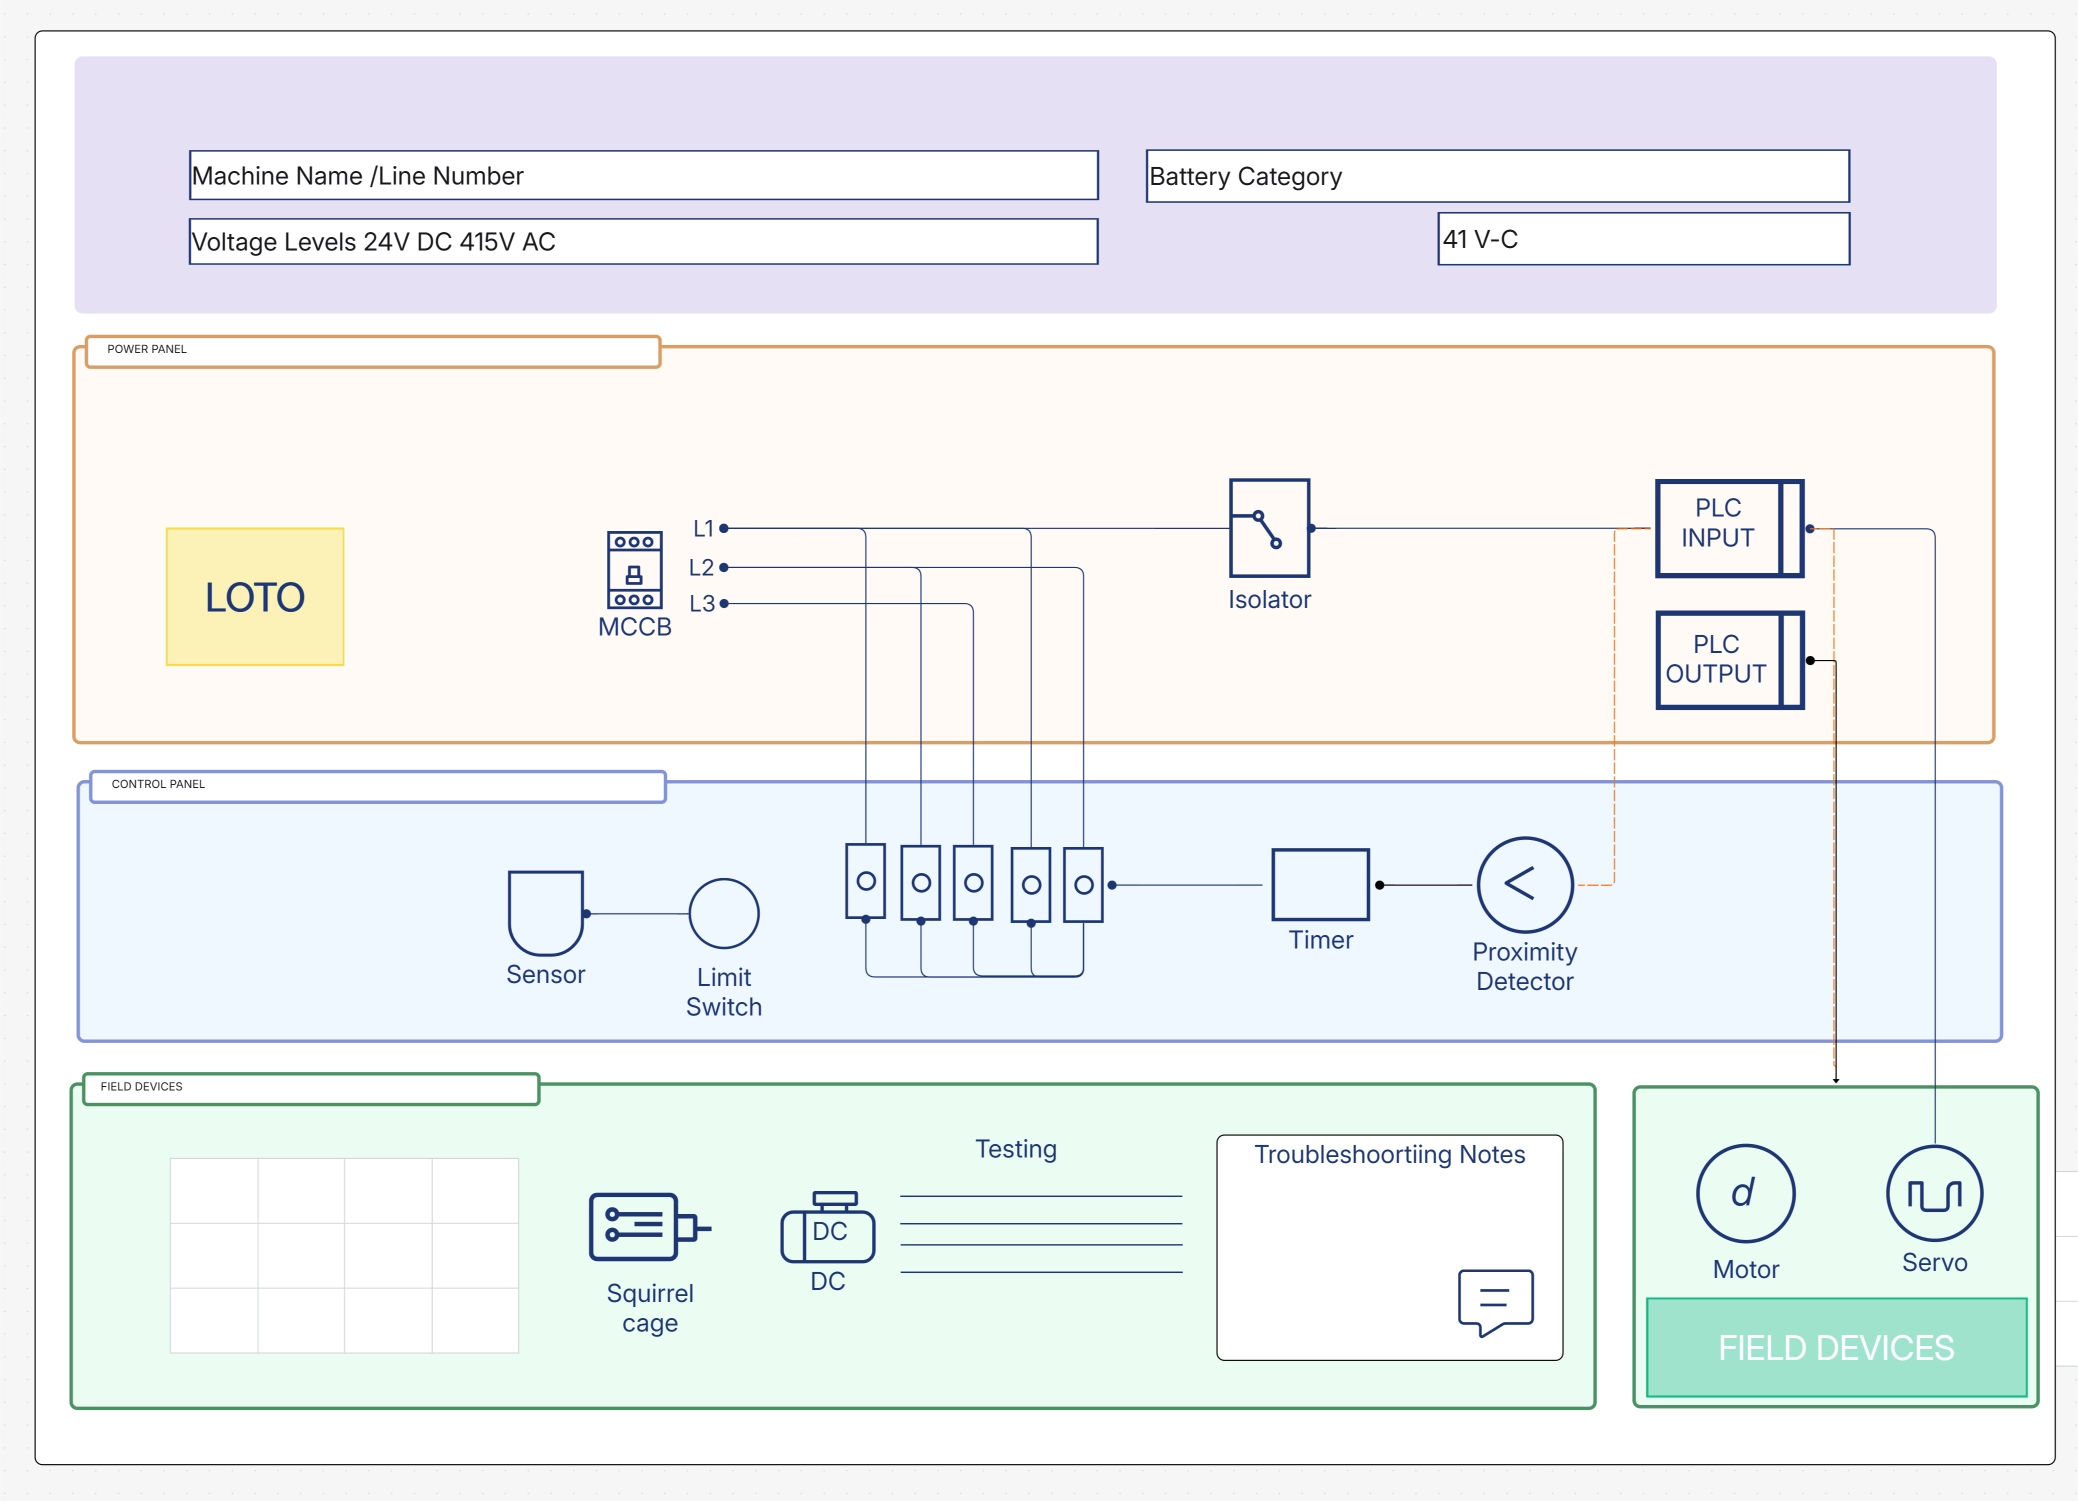The width and height of the screenshot is (2078, 1501).
Task: Select the Motor circle icon
Action: (x=1745, y=1194)
